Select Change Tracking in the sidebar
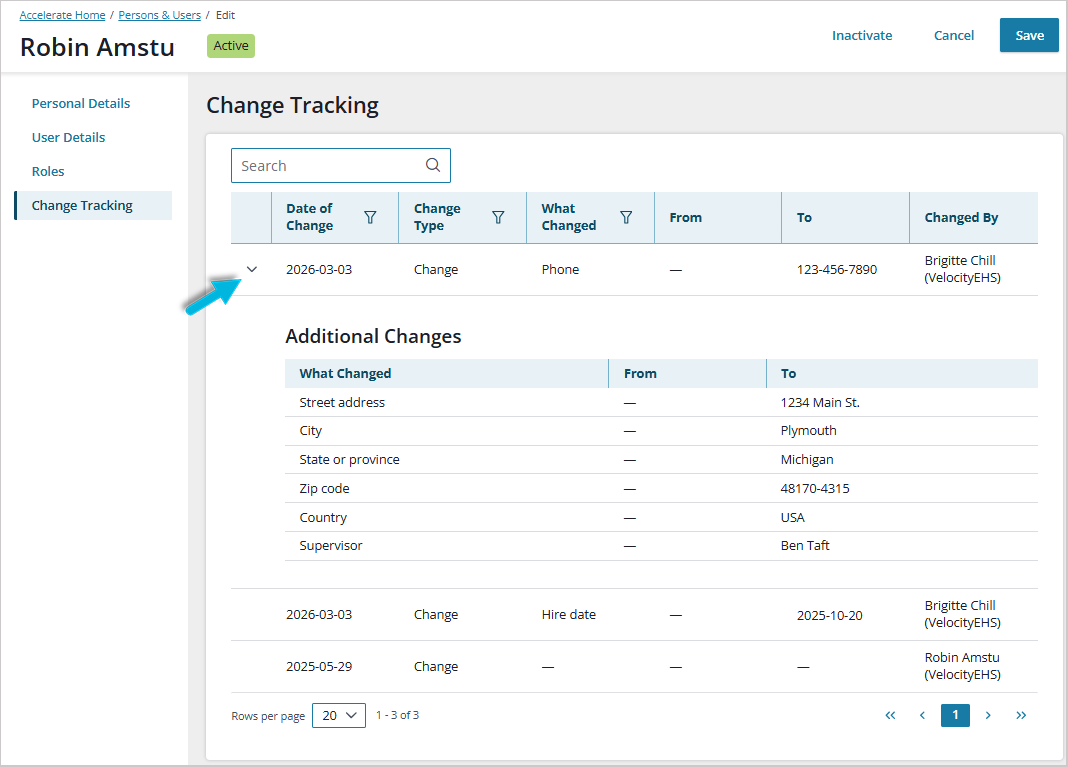Image resolution: width=1068 pixels, height=767 pixels. [82, 205]
